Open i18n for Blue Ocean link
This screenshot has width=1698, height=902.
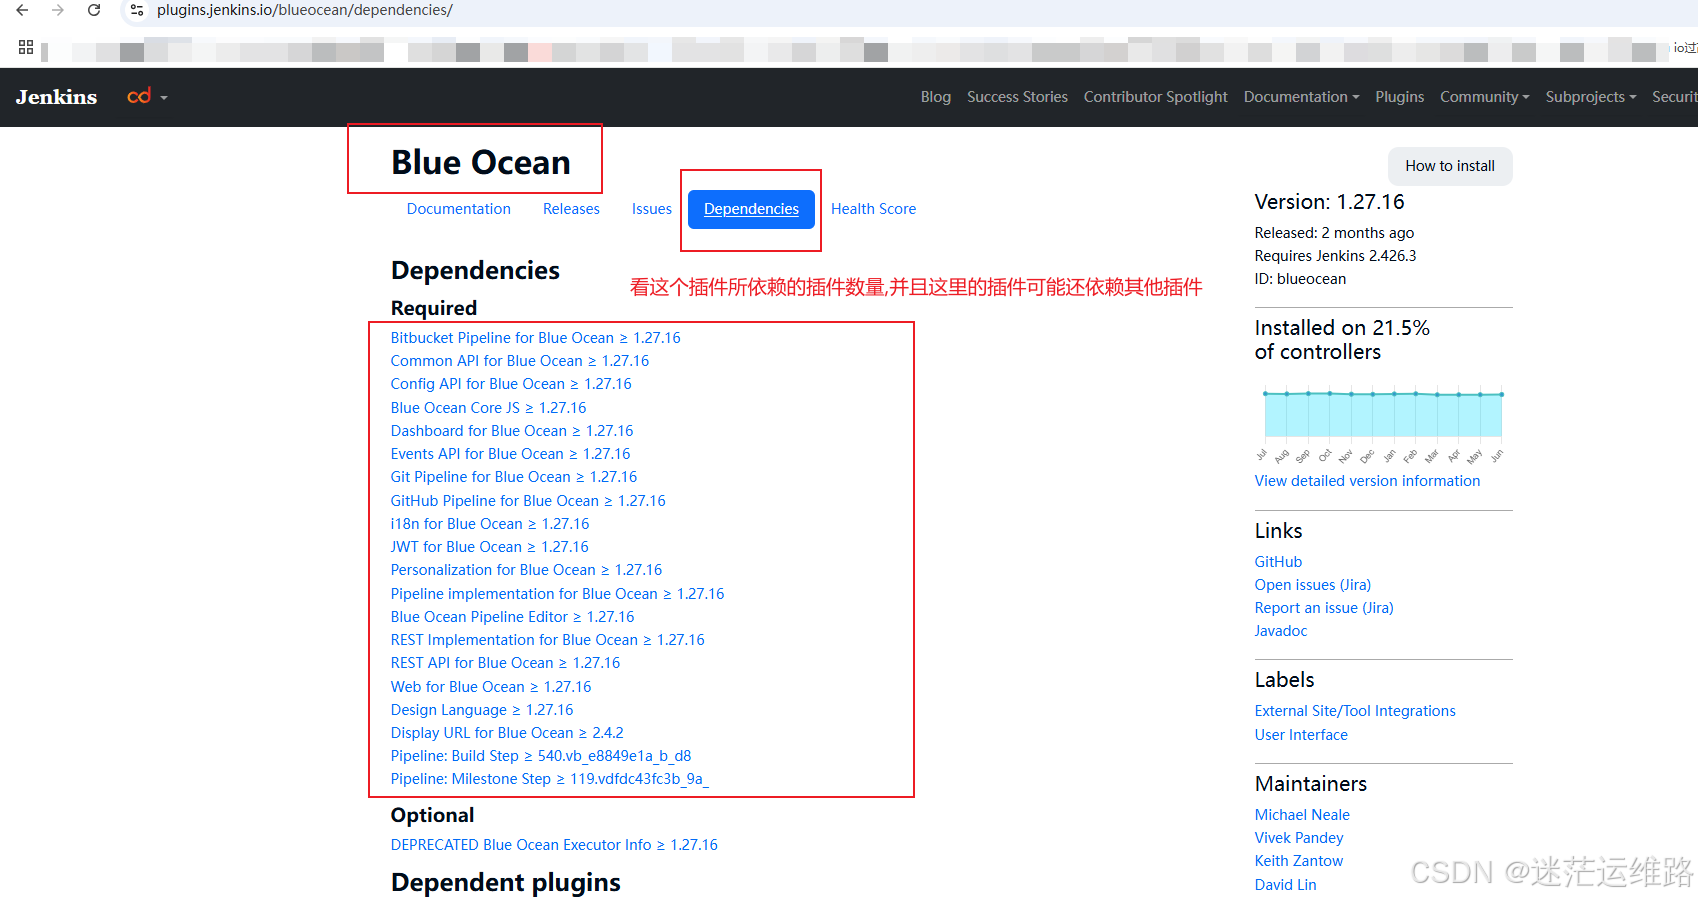490,524
